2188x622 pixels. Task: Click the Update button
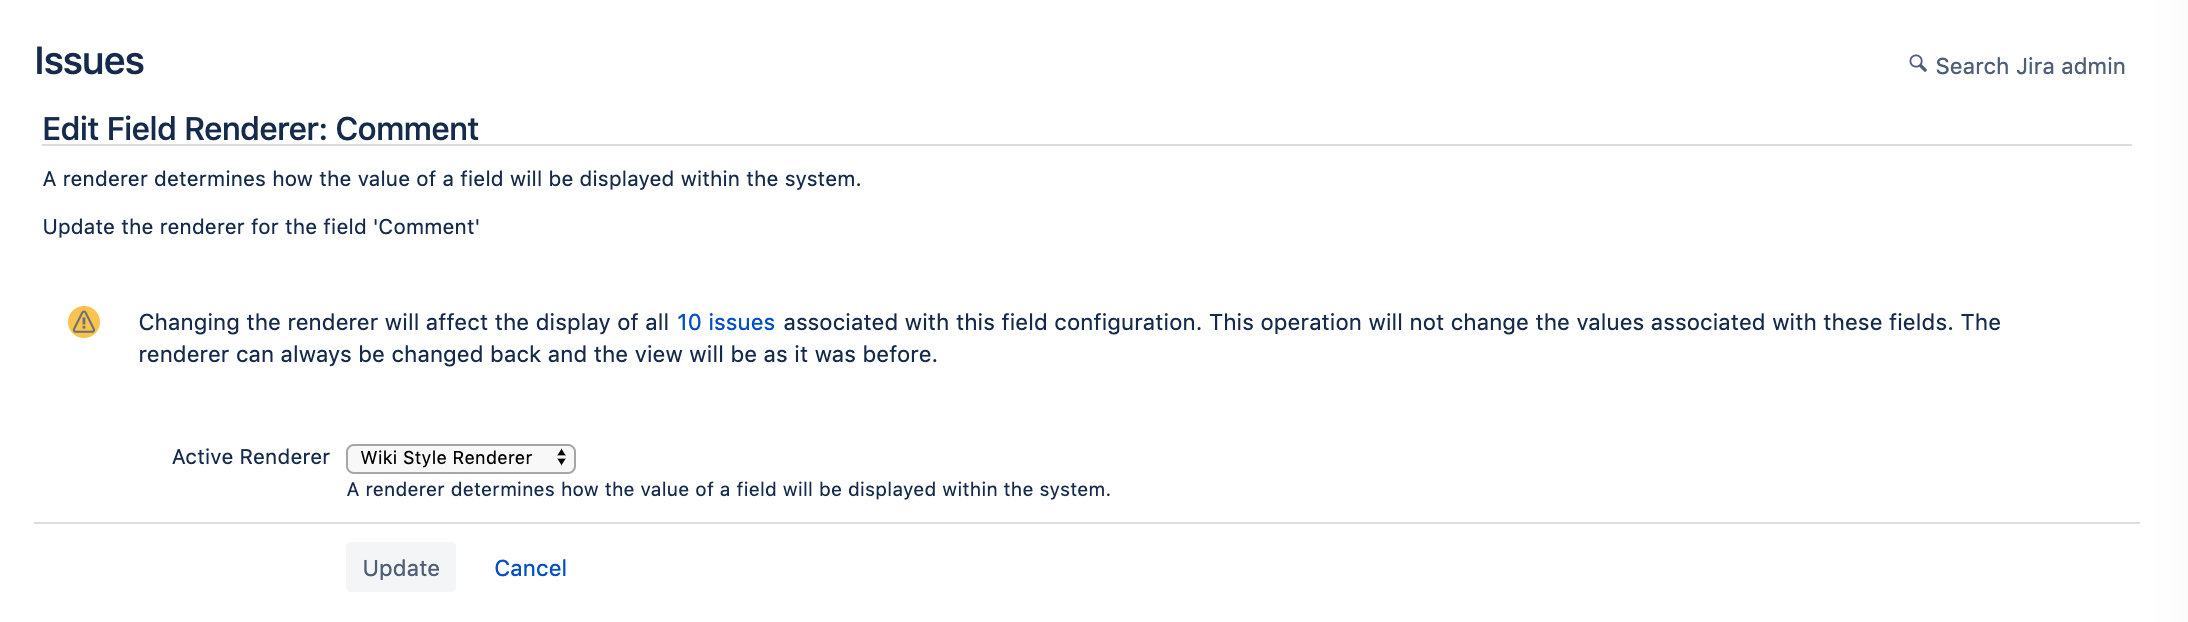[400, 567]
